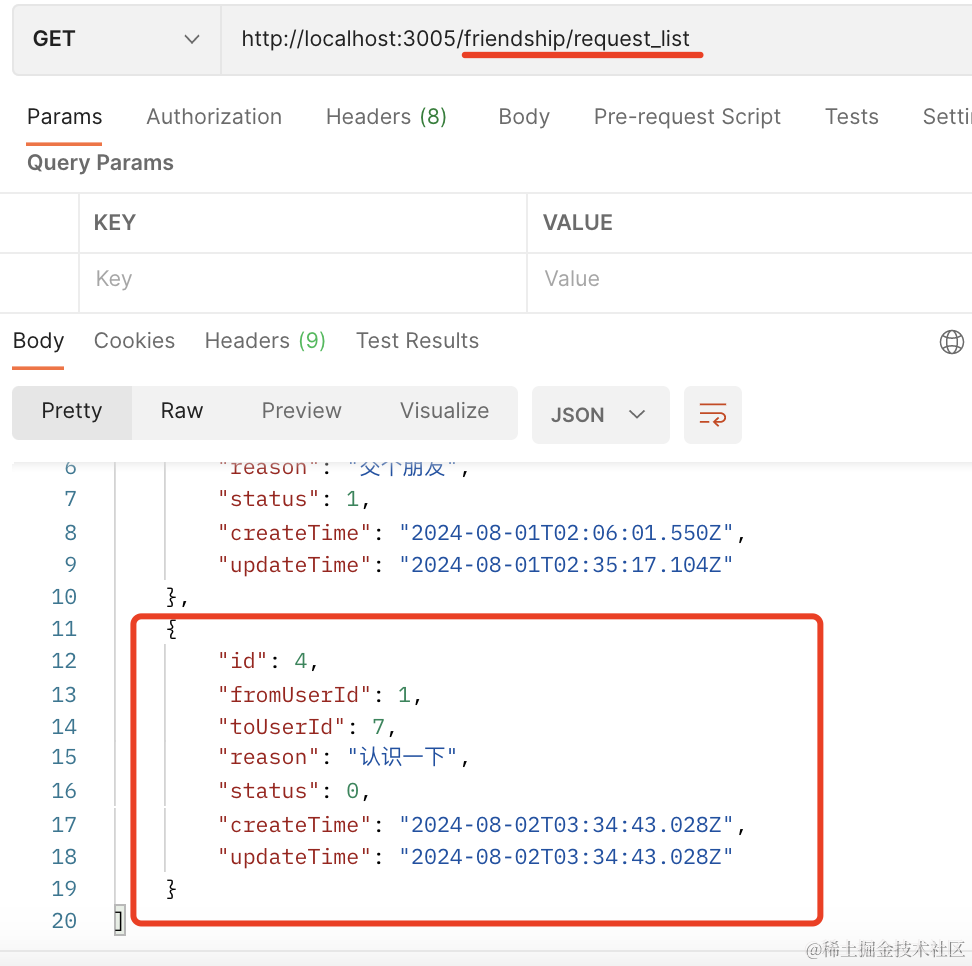This screenshot has height=966, width=972.
Task: Open the Tests tab
Action: click(851, 117)
